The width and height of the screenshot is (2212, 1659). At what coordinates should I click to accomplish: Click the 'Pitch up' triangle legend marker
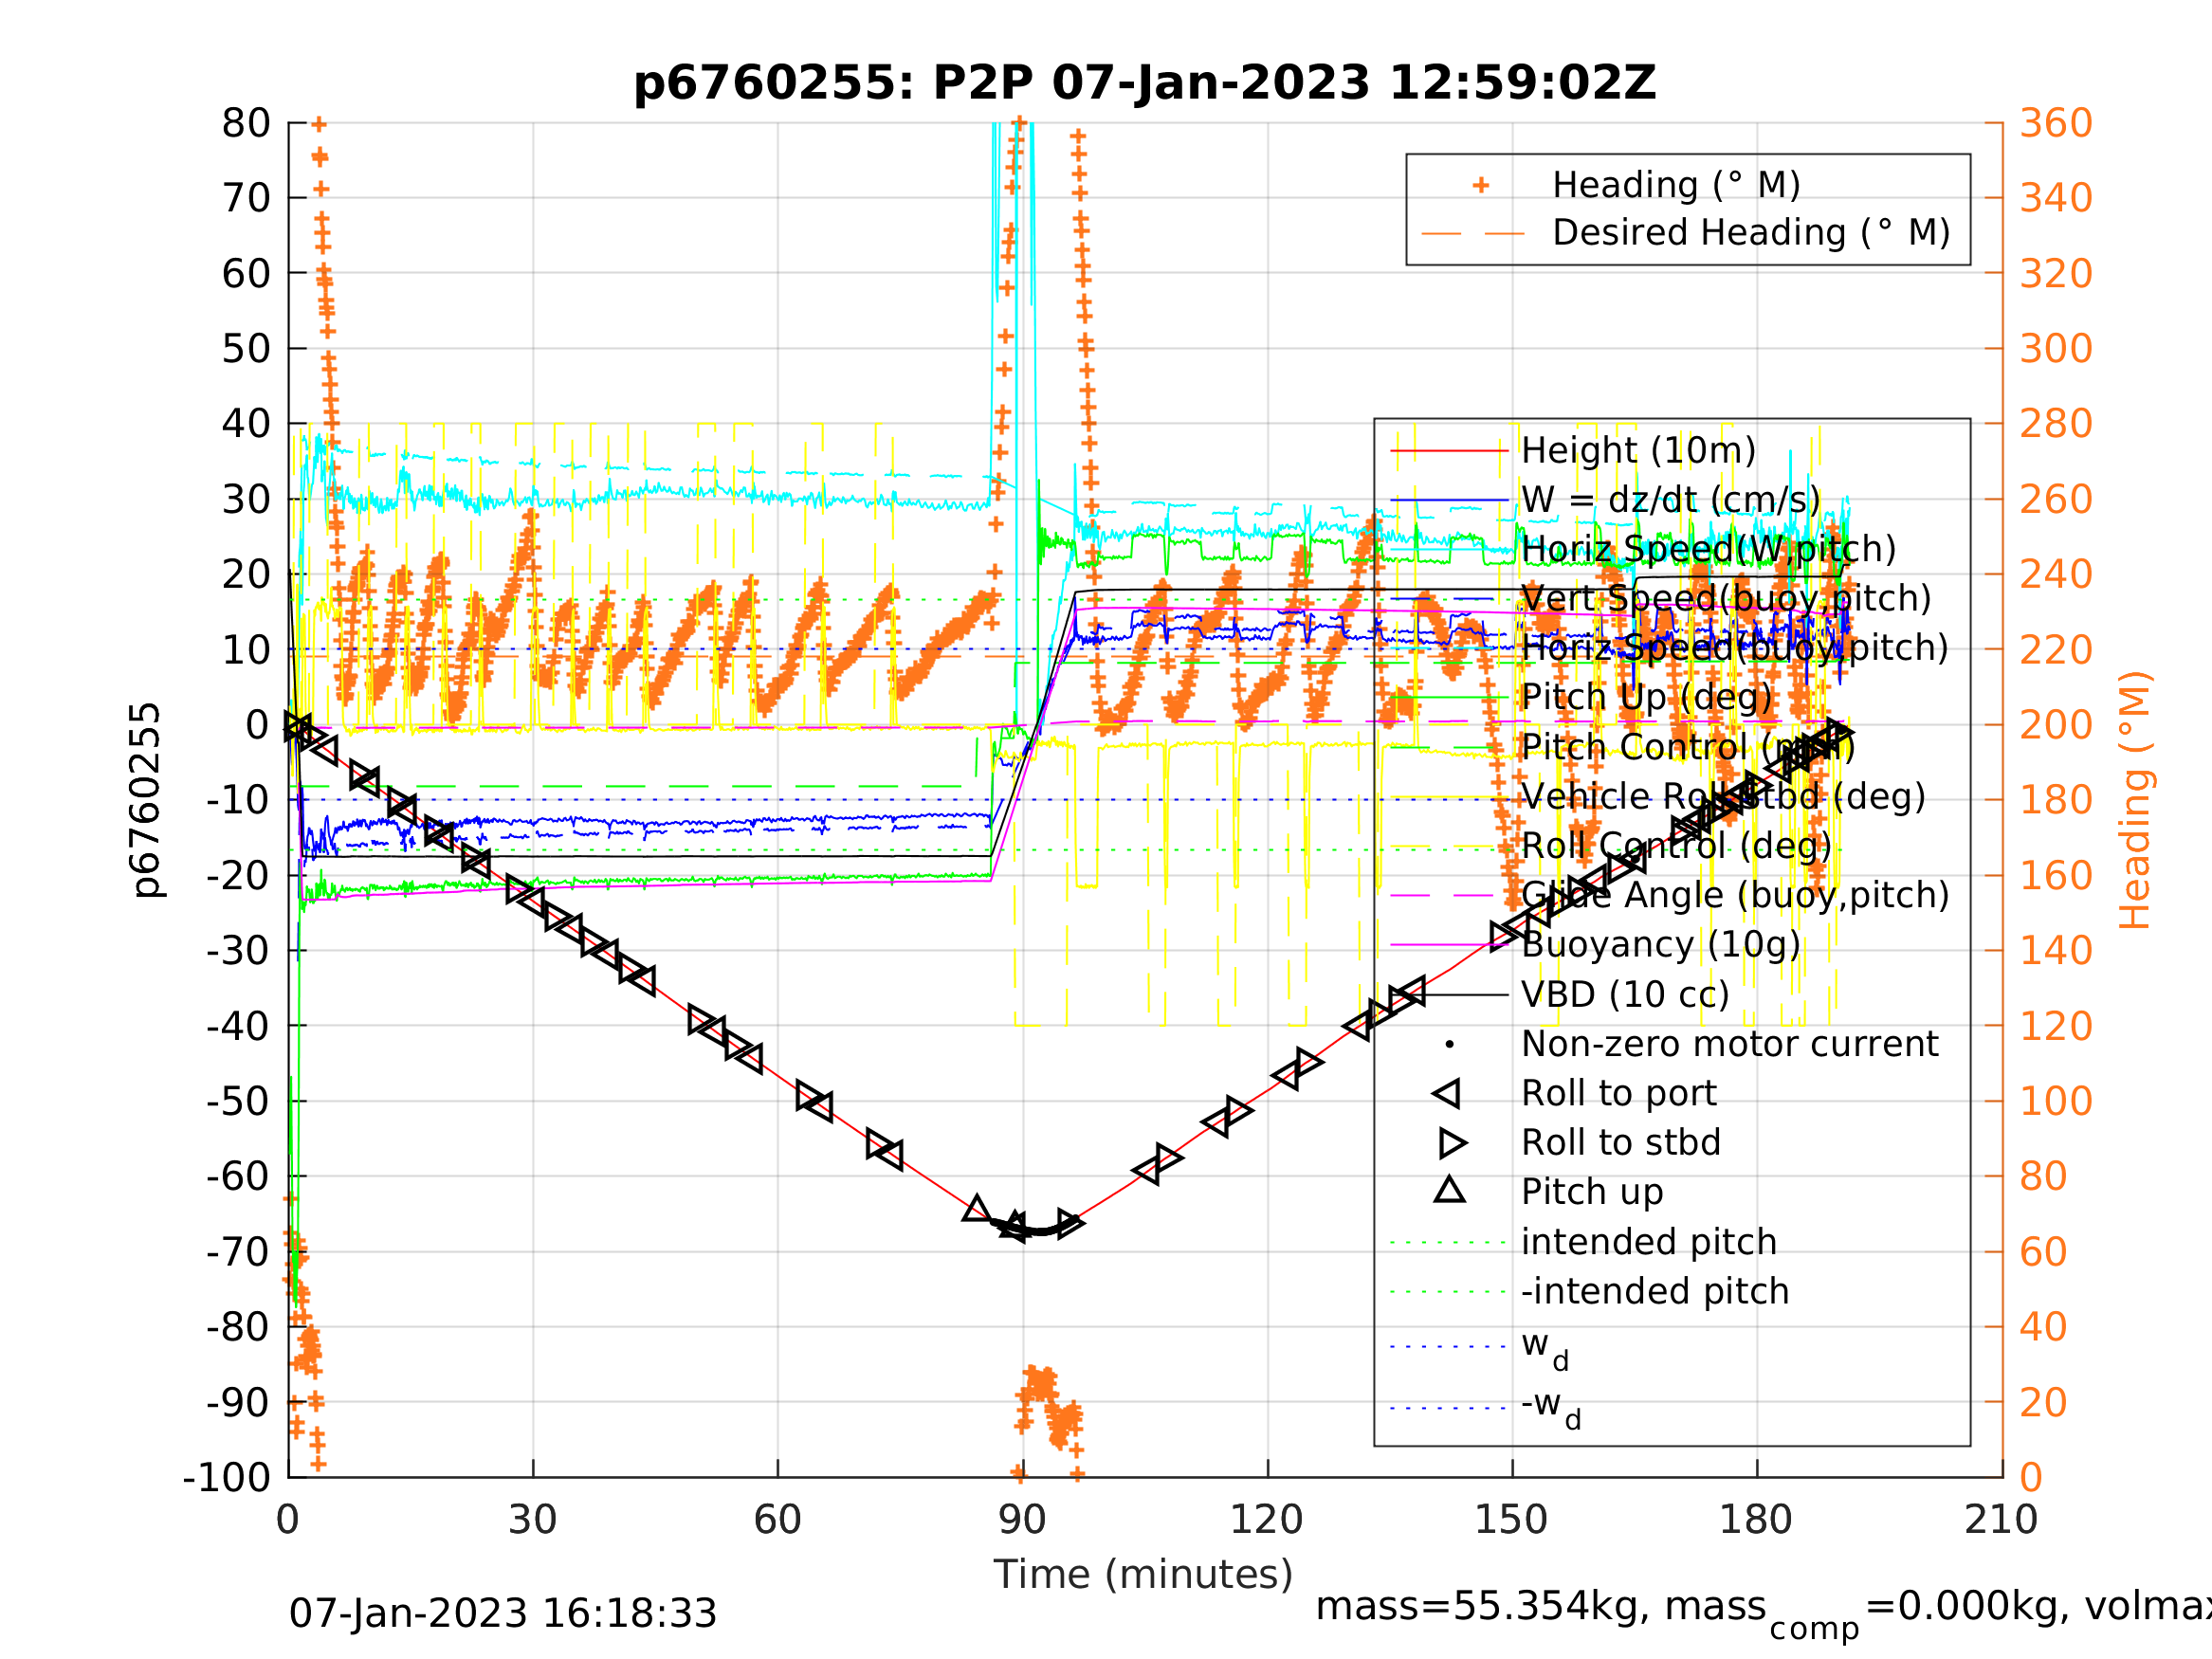pos(1450,1189)
